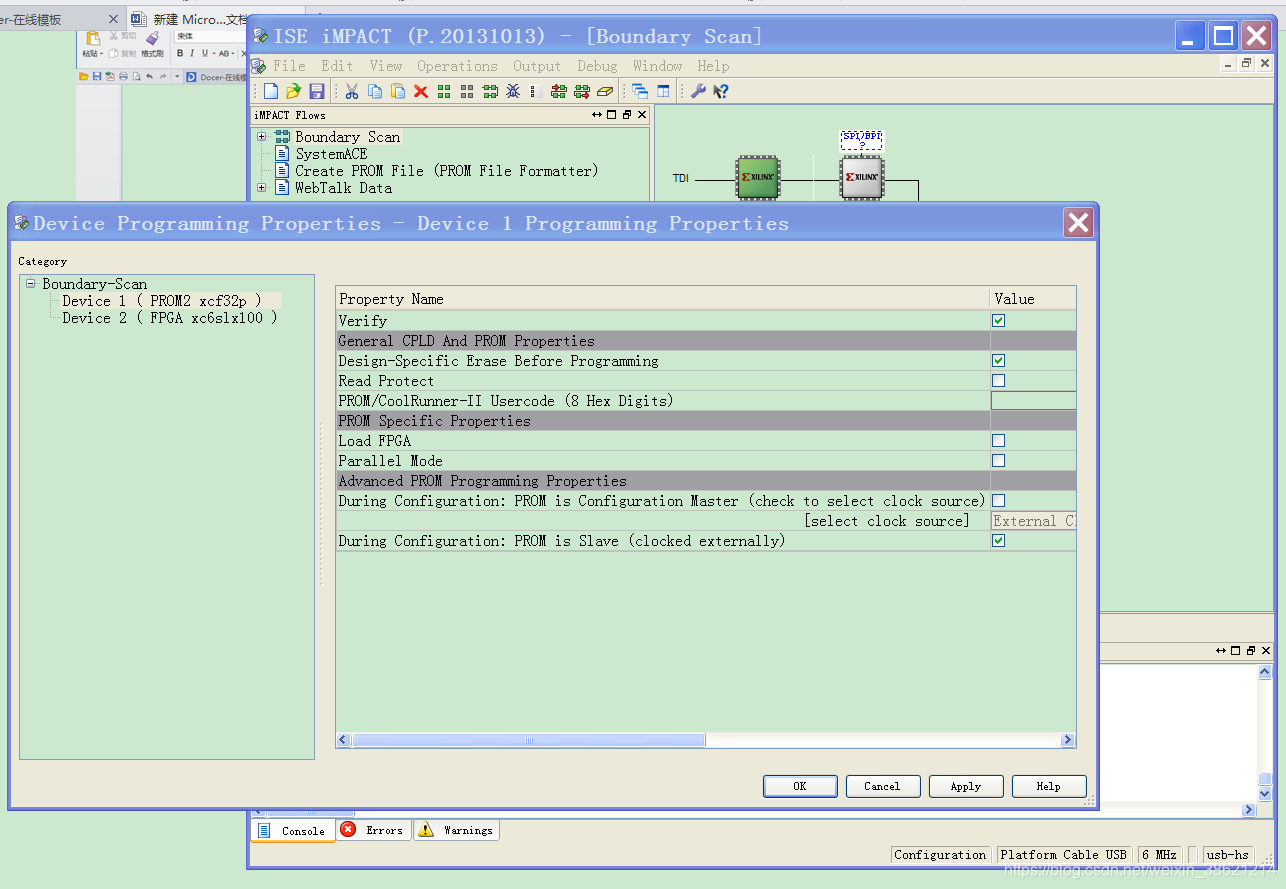Click the green Xilinx chip in the scan chain

[x=758, y=177]
